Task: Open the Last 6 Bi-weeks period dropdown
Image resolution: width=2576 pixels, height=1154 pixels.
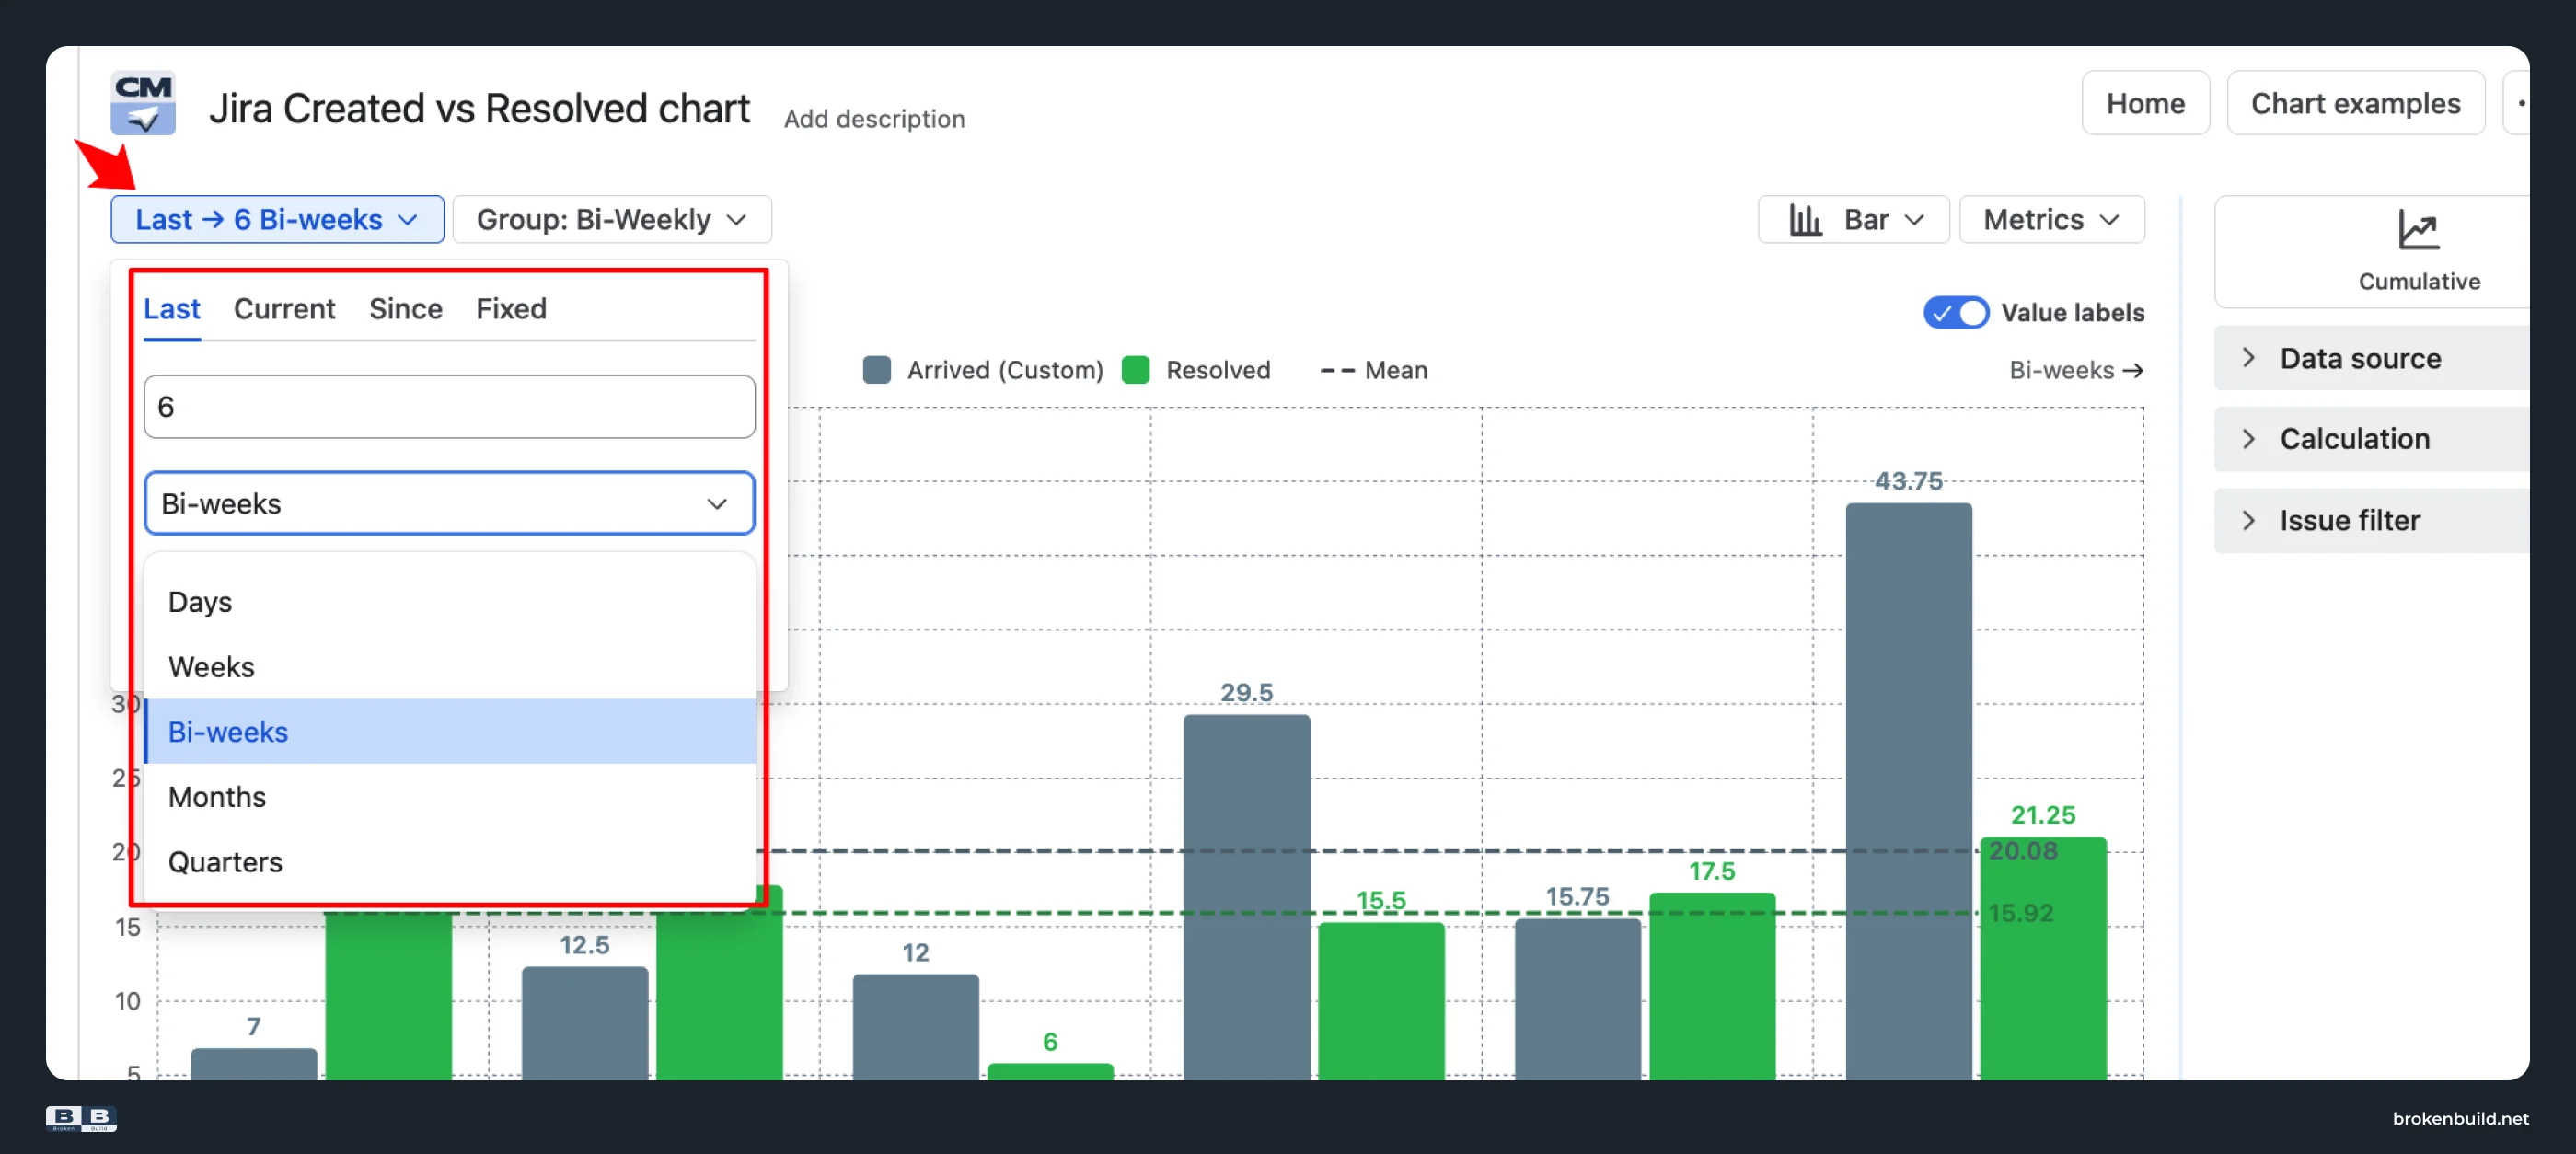Action: click(x=277, y=219)
